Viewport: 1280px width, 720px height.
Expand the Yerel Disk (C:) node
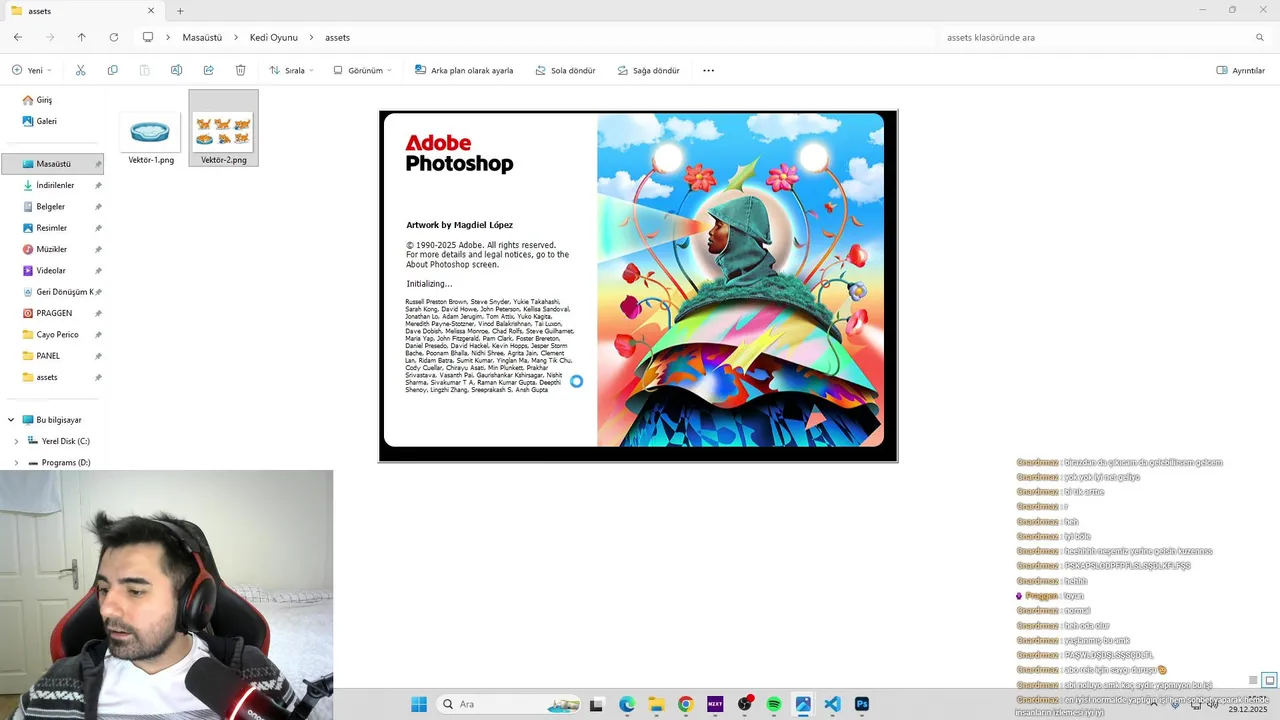tap(16, 441)
